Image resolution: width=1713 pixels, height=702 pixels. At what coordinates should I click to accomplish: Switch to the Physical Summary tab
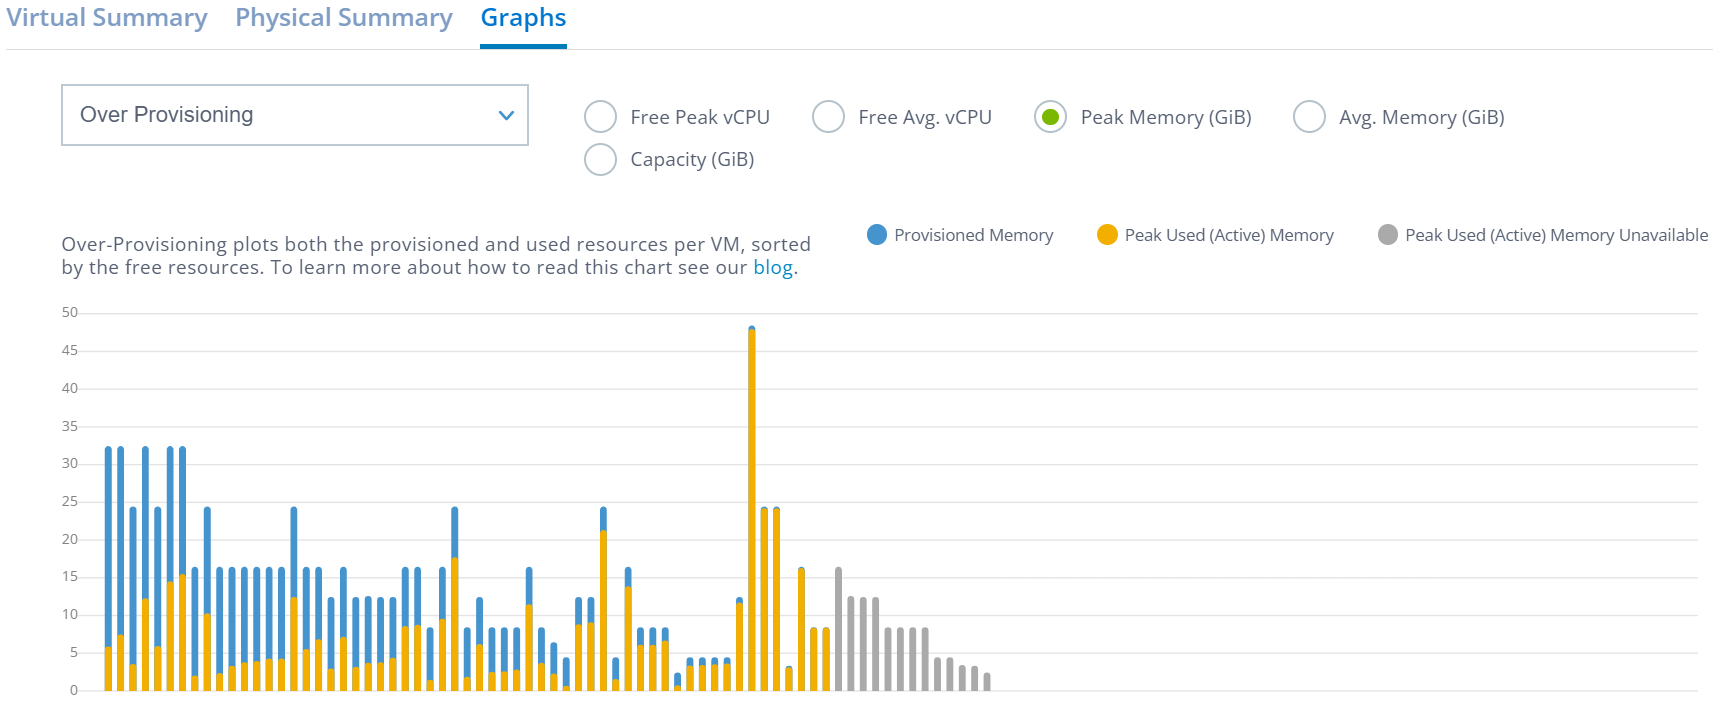pos(344,17)
